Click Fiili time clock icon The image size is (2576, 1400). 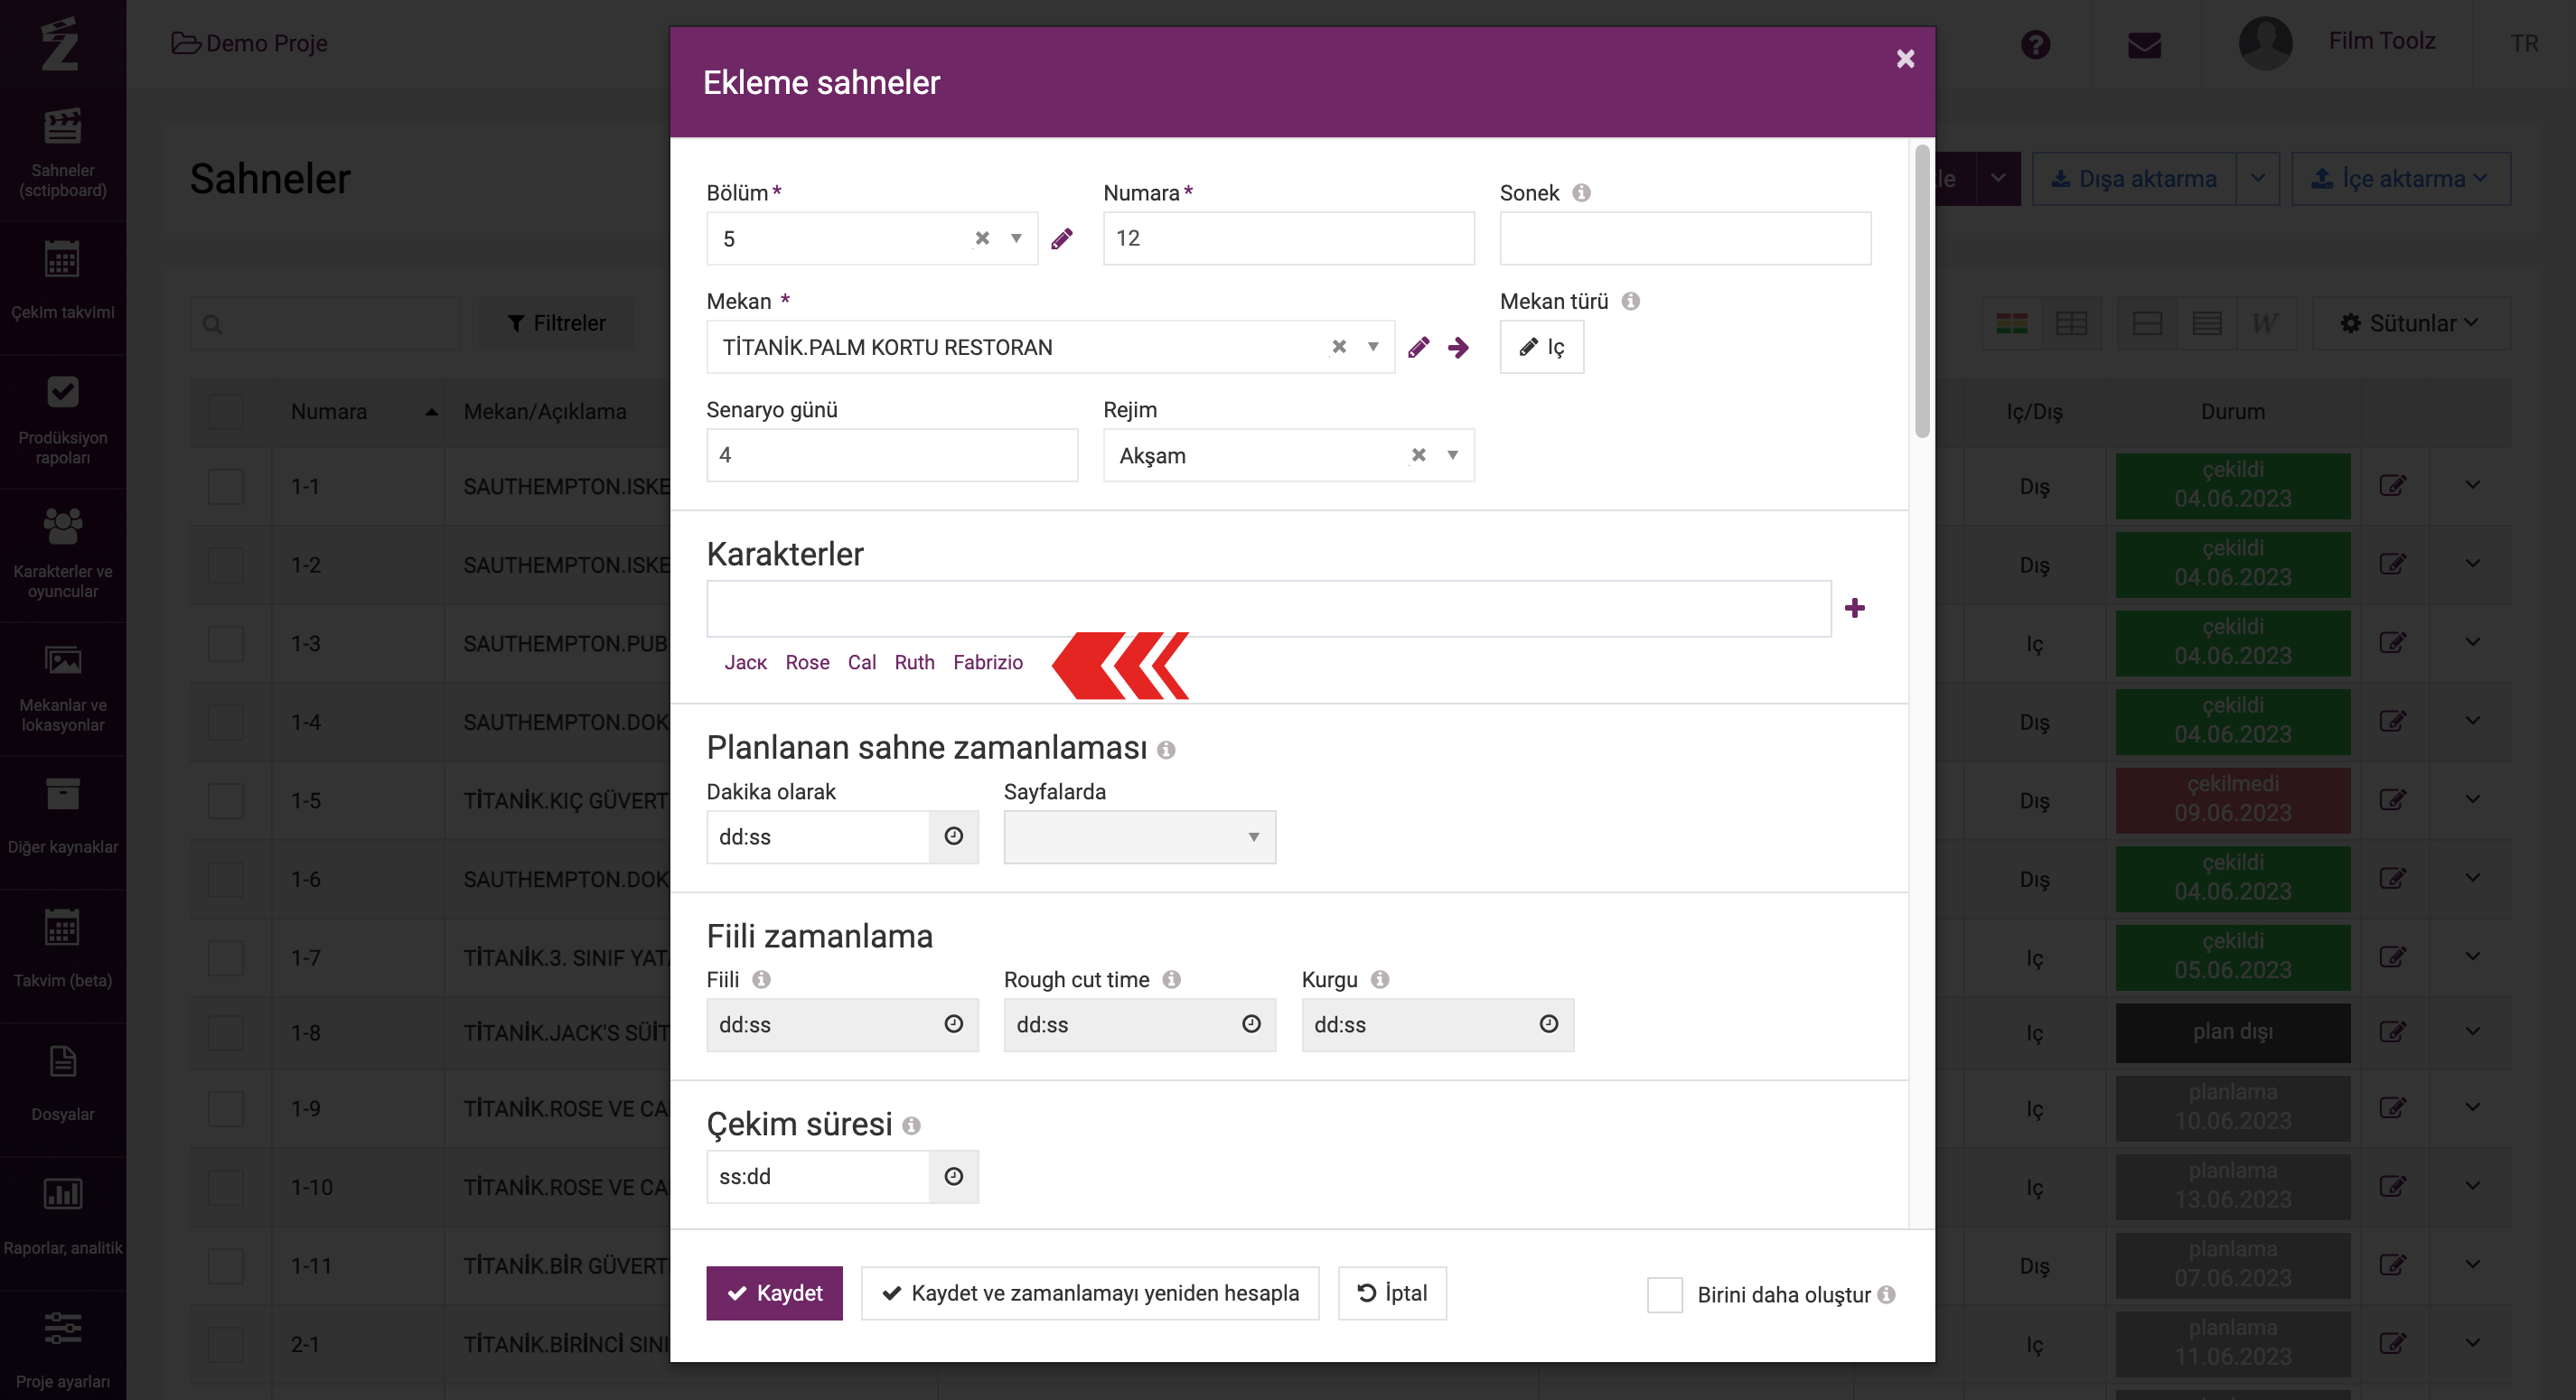click(x=954, y=1024)
